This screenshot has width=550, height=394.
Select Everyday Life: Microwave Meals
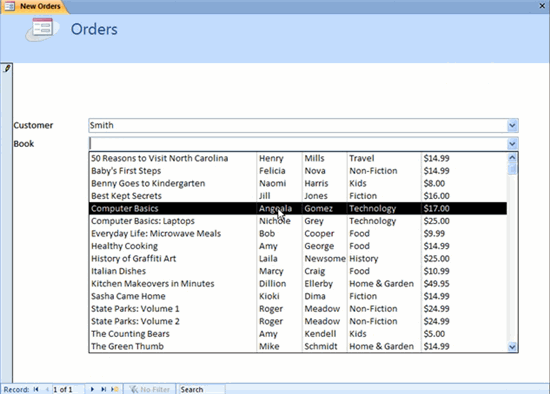298,234
